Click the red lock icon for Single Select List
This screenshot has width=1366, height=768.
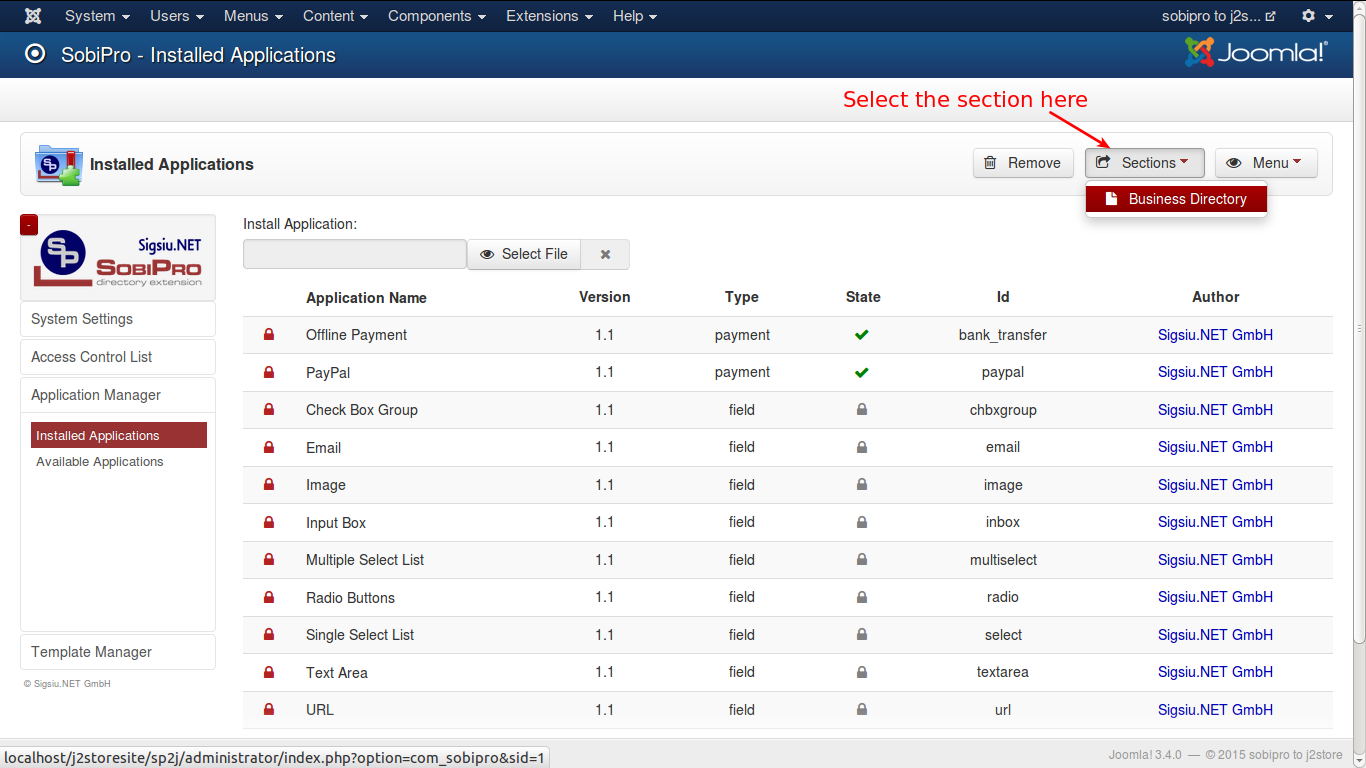click(x=268, y=635)
